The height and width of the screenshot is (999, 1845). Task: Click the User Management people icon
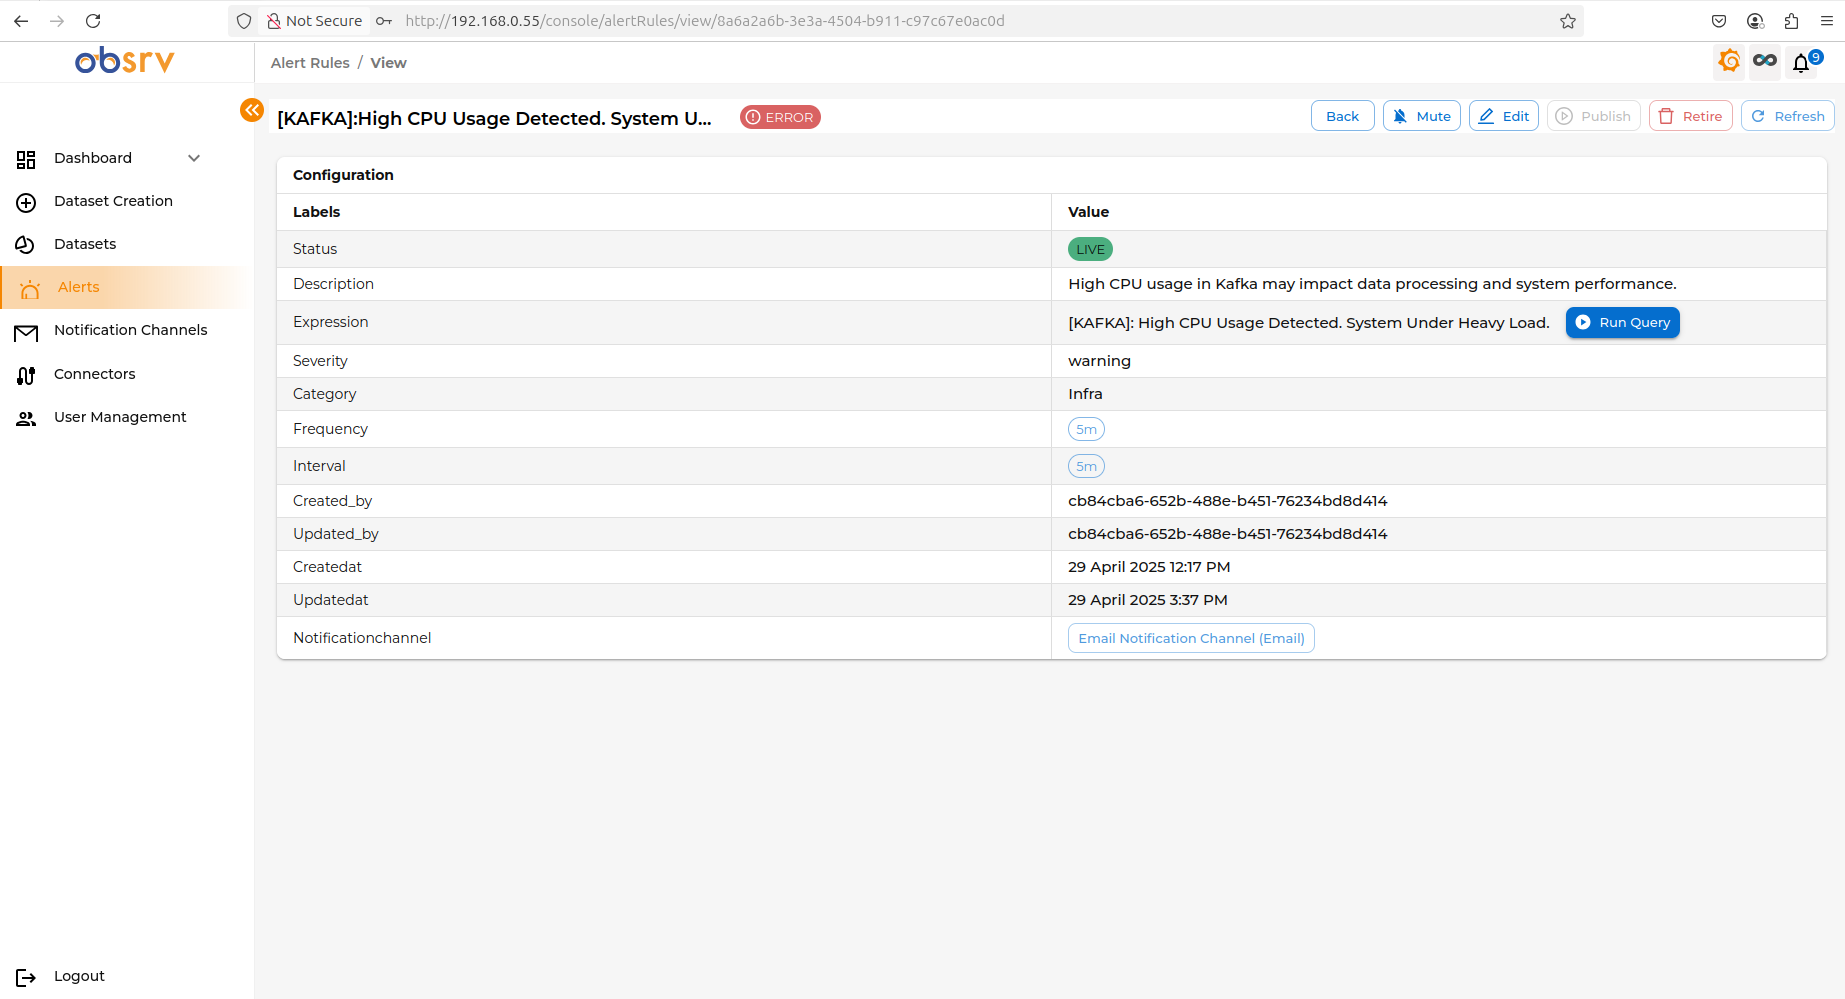(26, 418)
